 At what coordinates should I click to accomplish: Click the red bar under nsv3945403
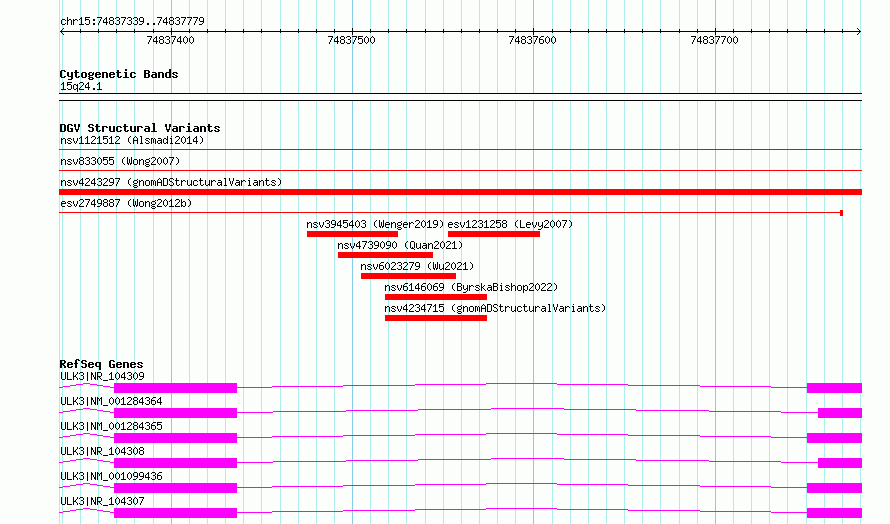352,234
